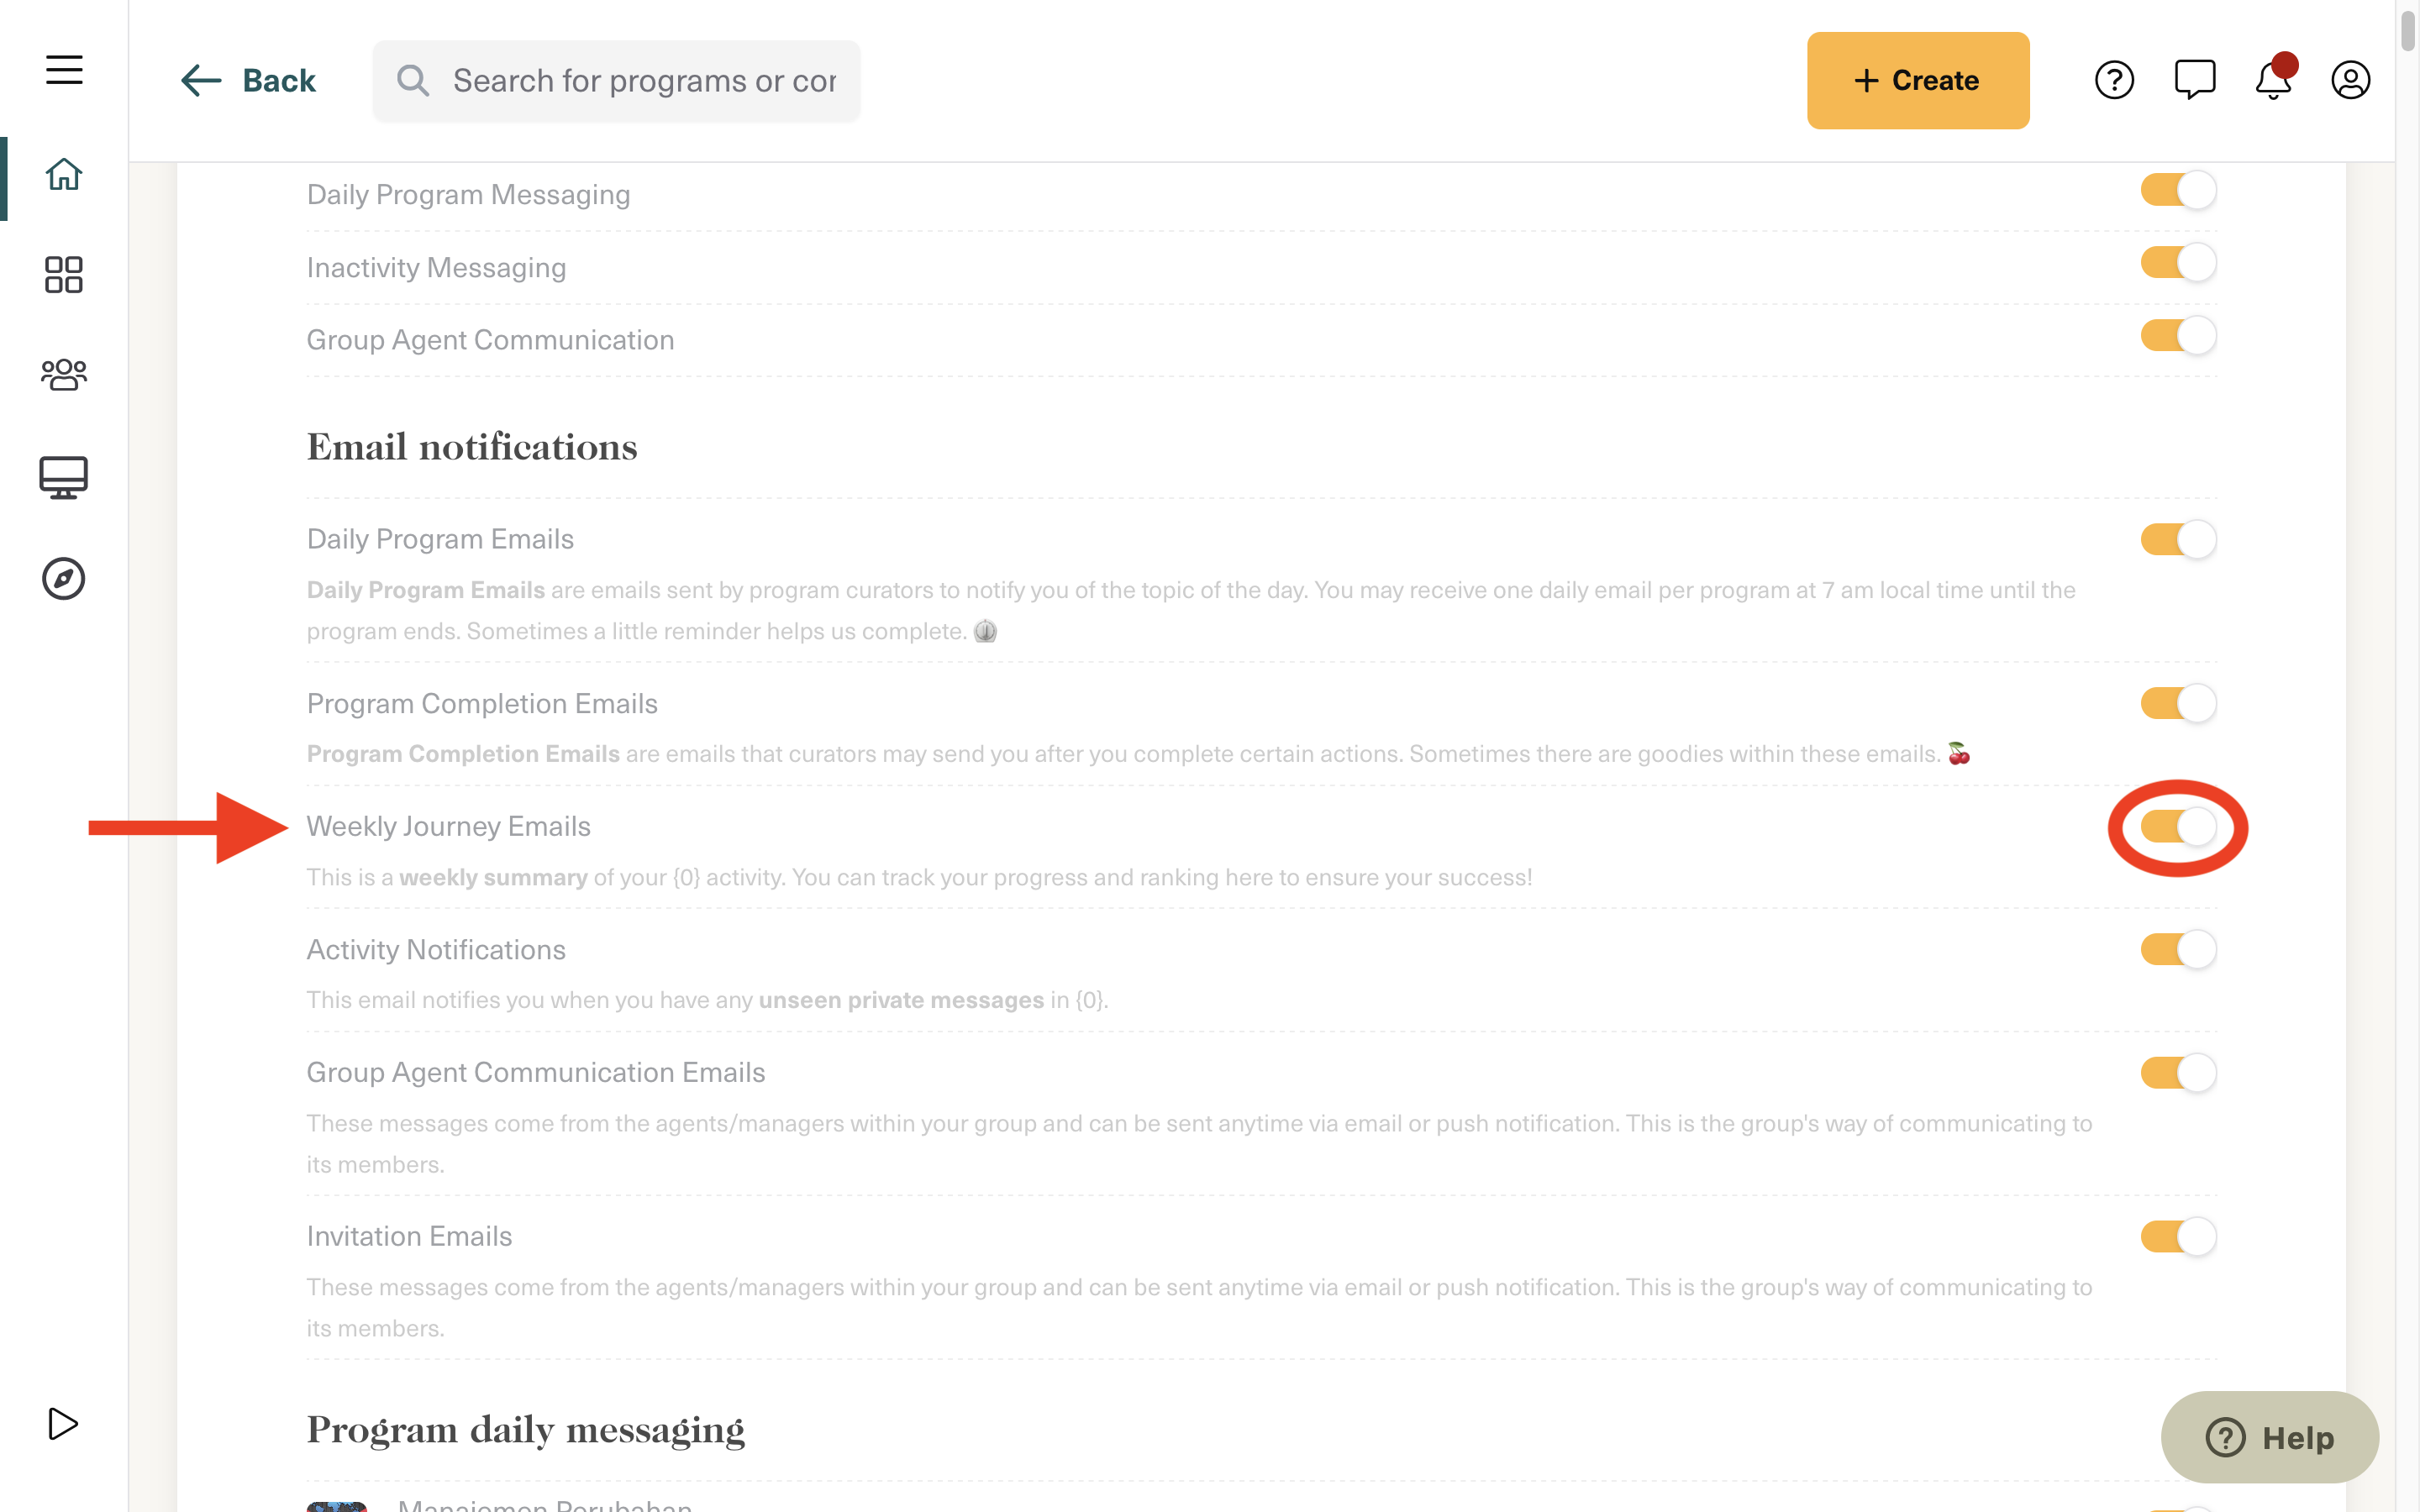Open the chat messages icon
The width and height of the screenshot is (2420, 1512).
2195,80
